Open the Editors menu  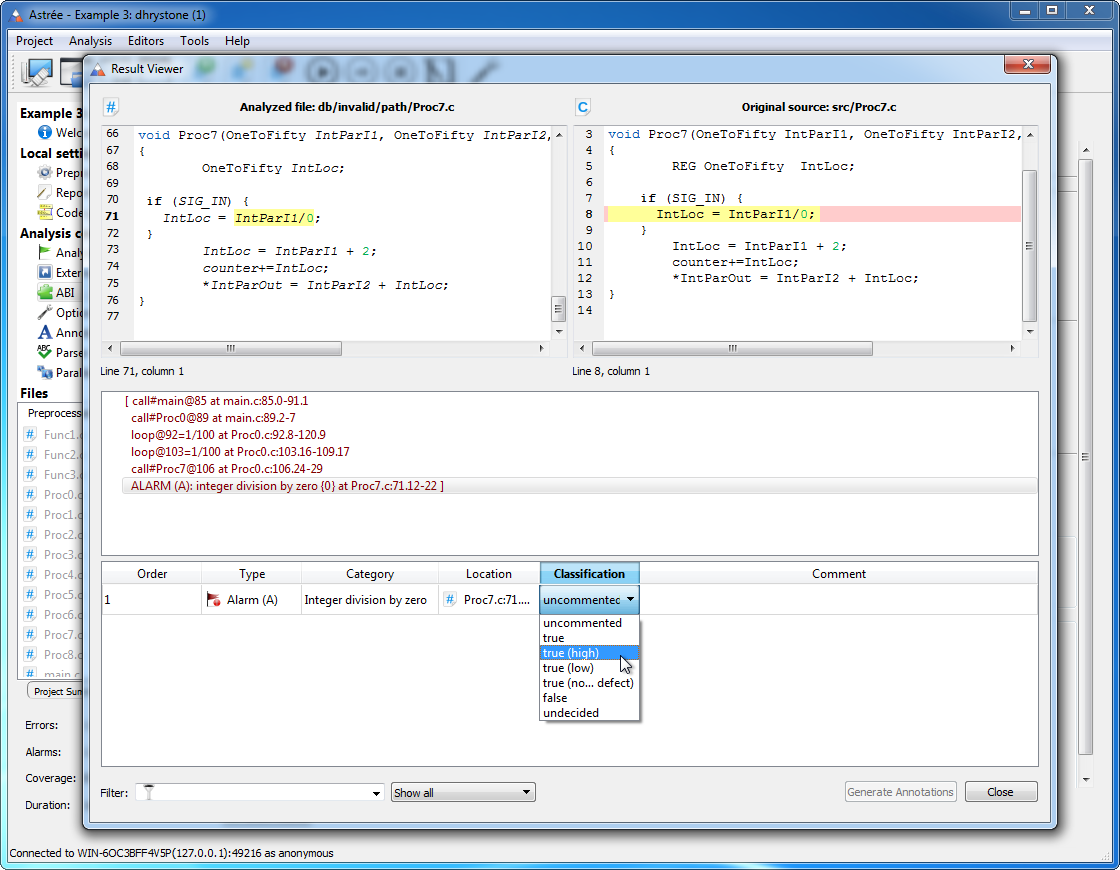tap(146, 41)
